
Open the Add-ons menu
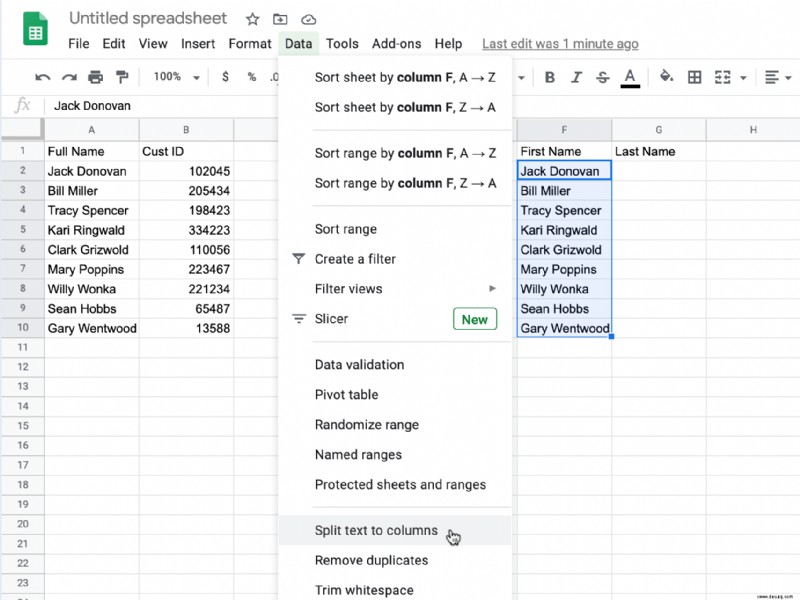tap(396, 44)
